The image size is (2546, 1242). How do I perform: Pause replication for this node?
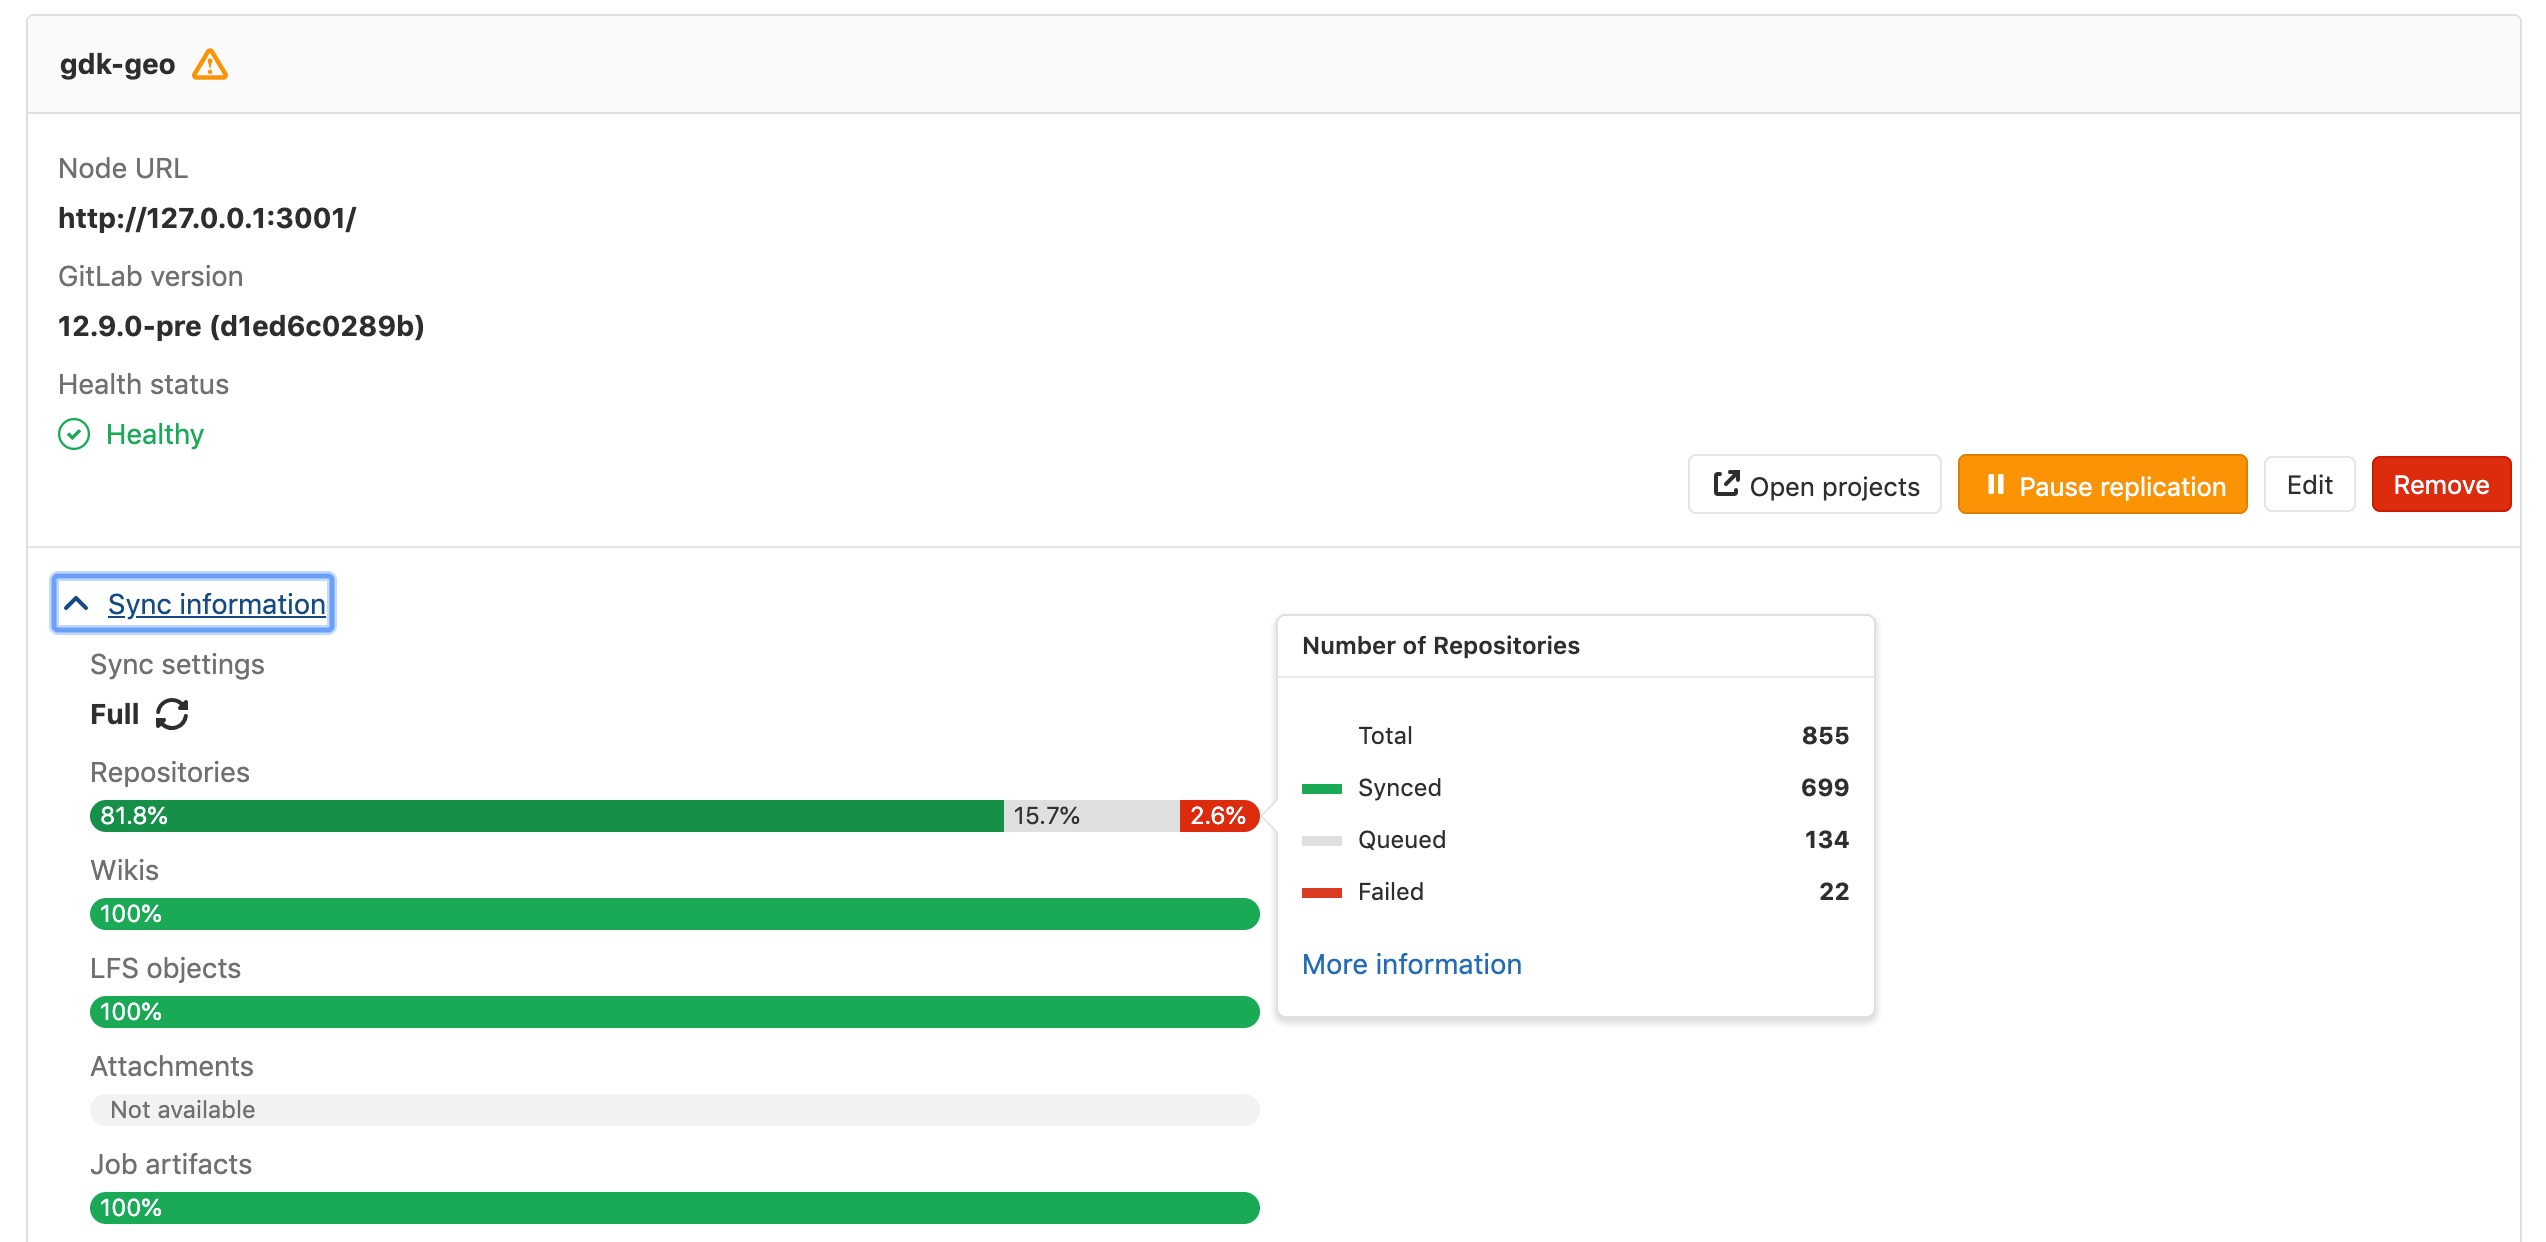point(2102,485)
